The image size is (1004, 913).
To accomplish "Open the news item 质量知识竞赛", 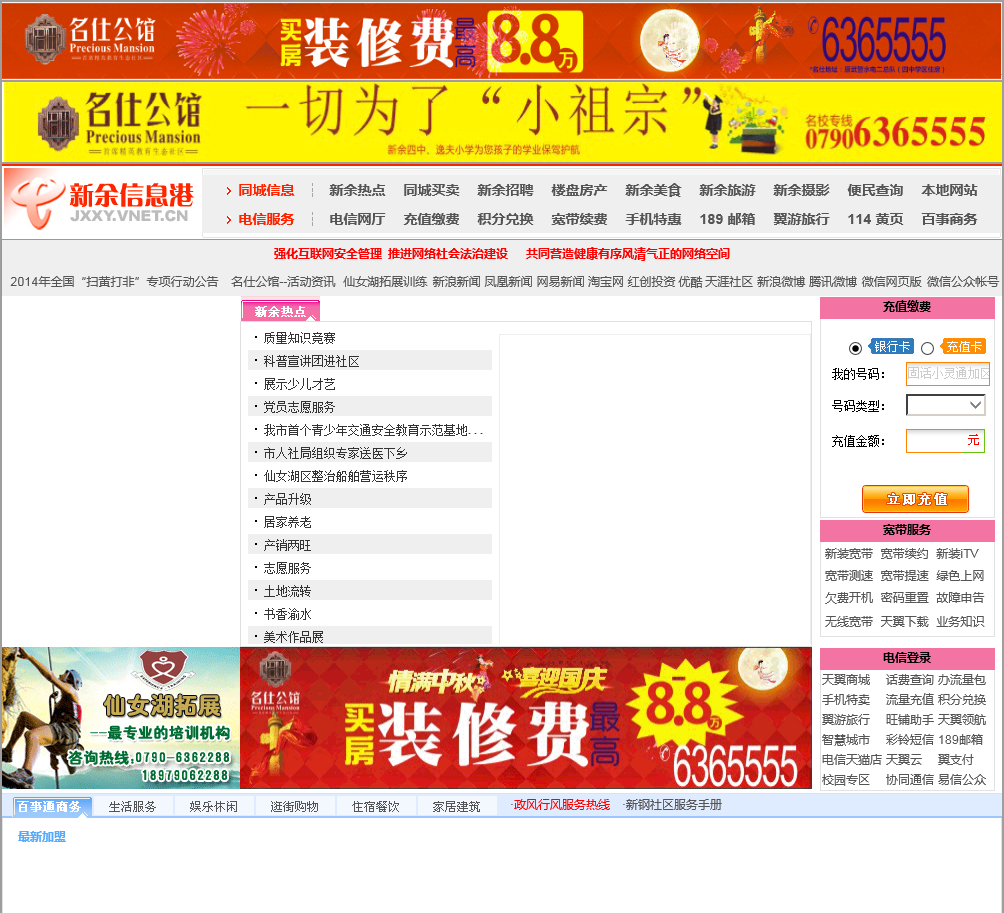I will [x=300, y=338].
